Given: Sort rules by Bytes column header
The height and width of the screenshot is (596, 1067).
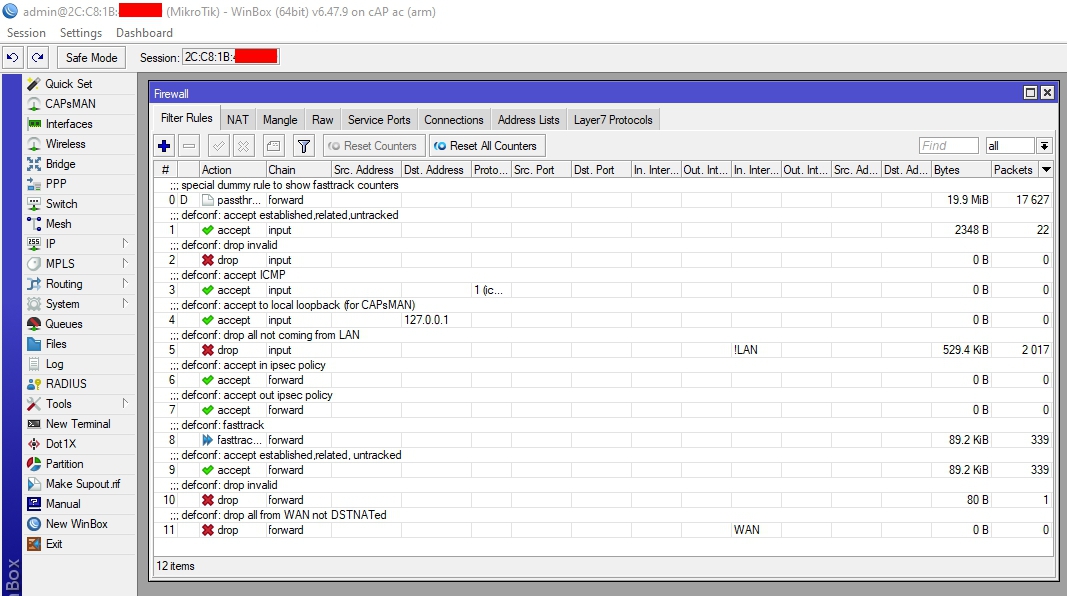Looking at the screenshot, I should click(961, 169).
